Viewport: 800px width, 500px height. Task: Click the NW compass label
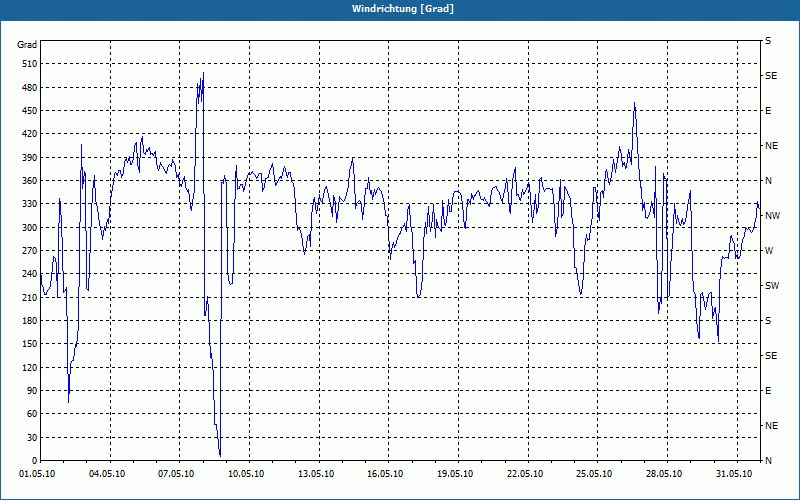tap(772, 216)
